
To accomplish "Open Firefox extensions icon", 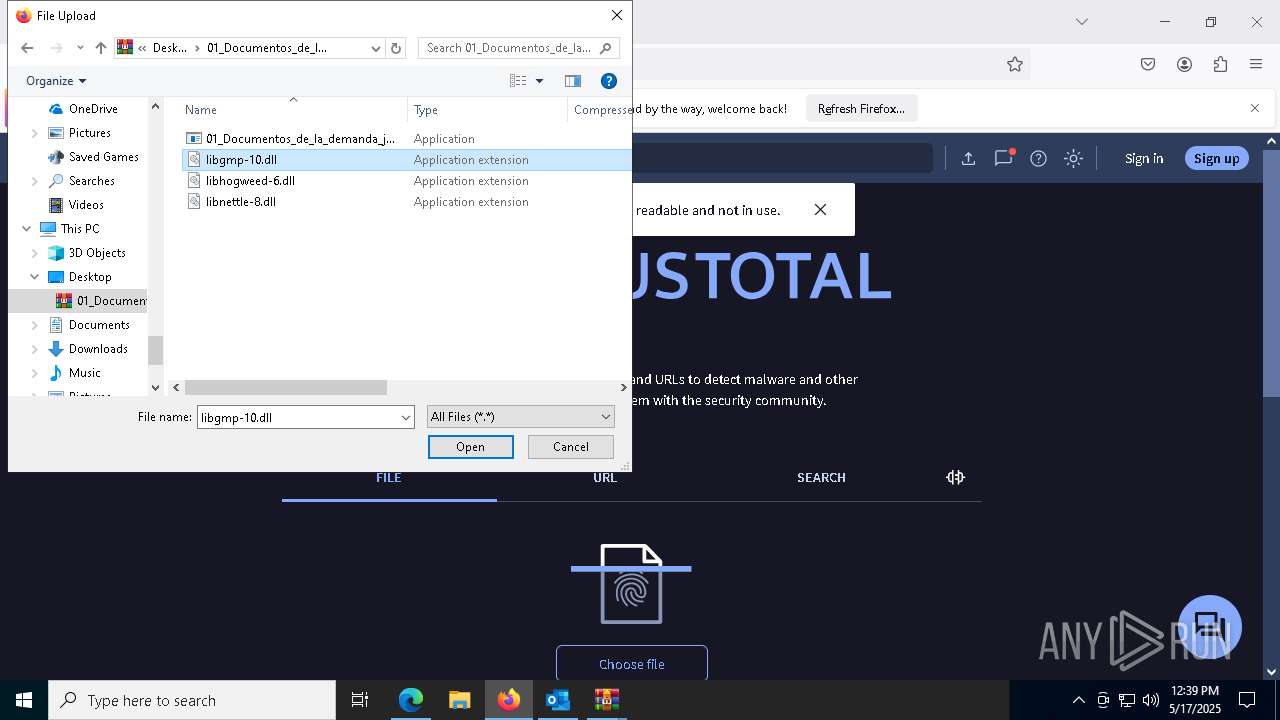I will coord(1220,64).
